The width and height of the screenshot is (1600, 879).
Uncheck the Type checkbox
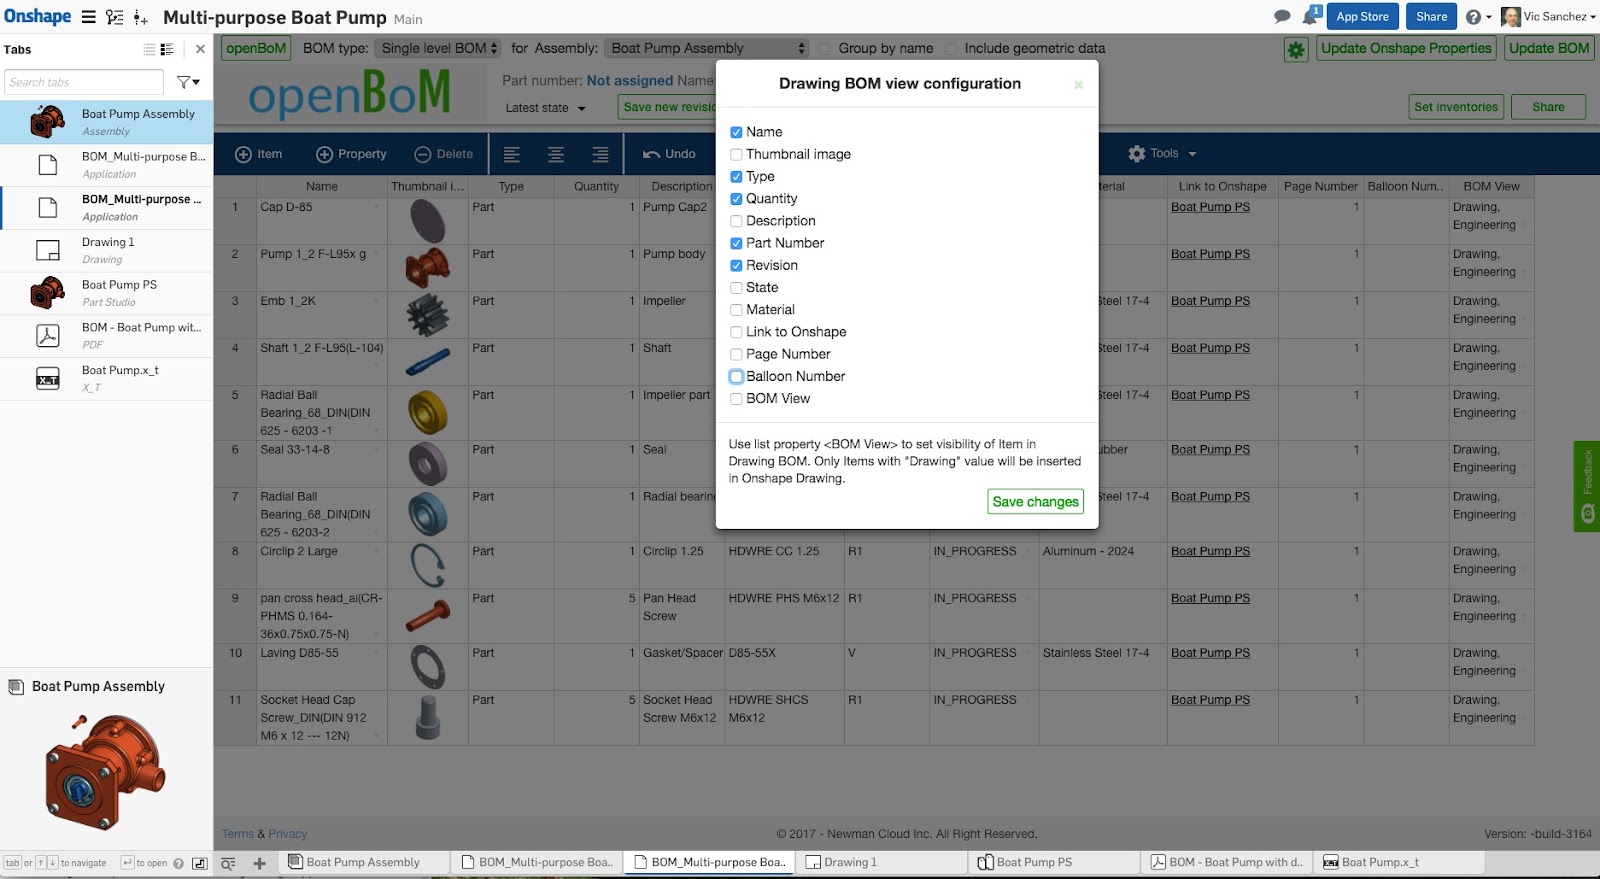[736, 177]
